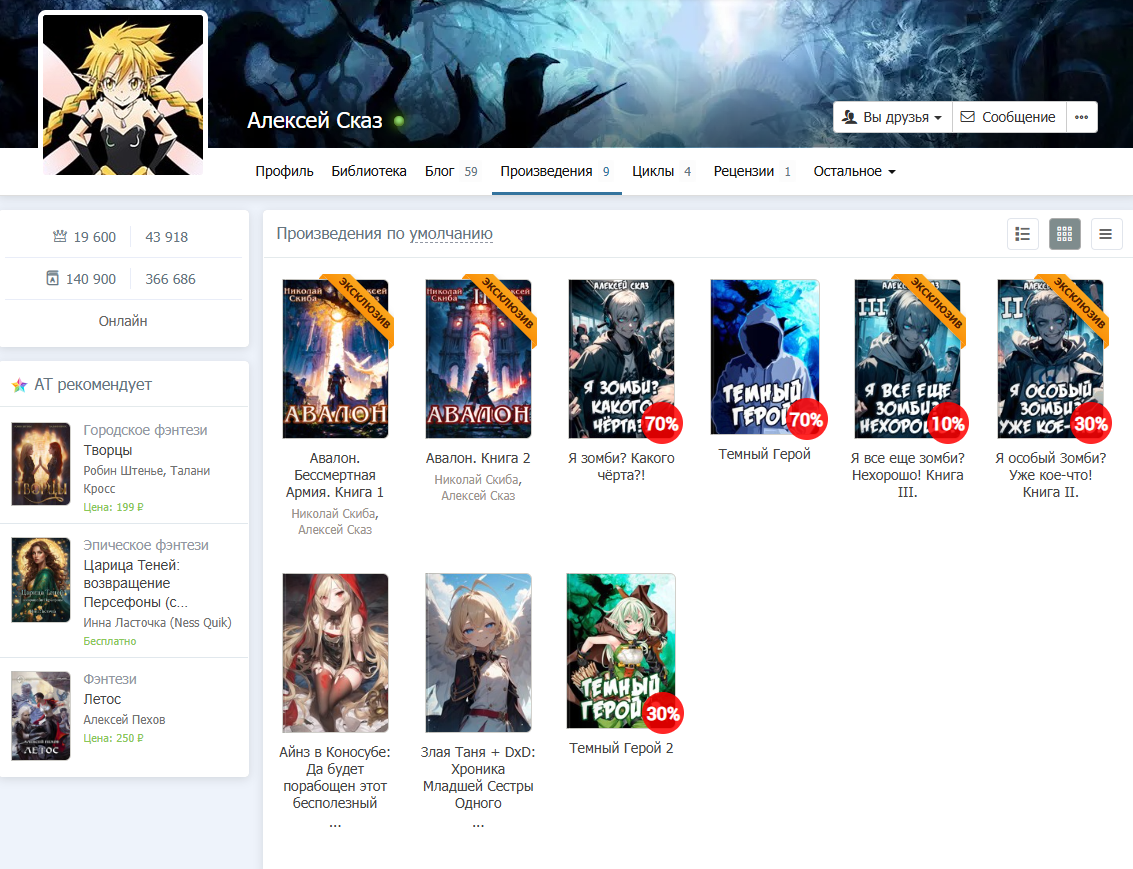Expand the Остальное menu
The width and height of the screenshot is (1133, 869).
854,171
